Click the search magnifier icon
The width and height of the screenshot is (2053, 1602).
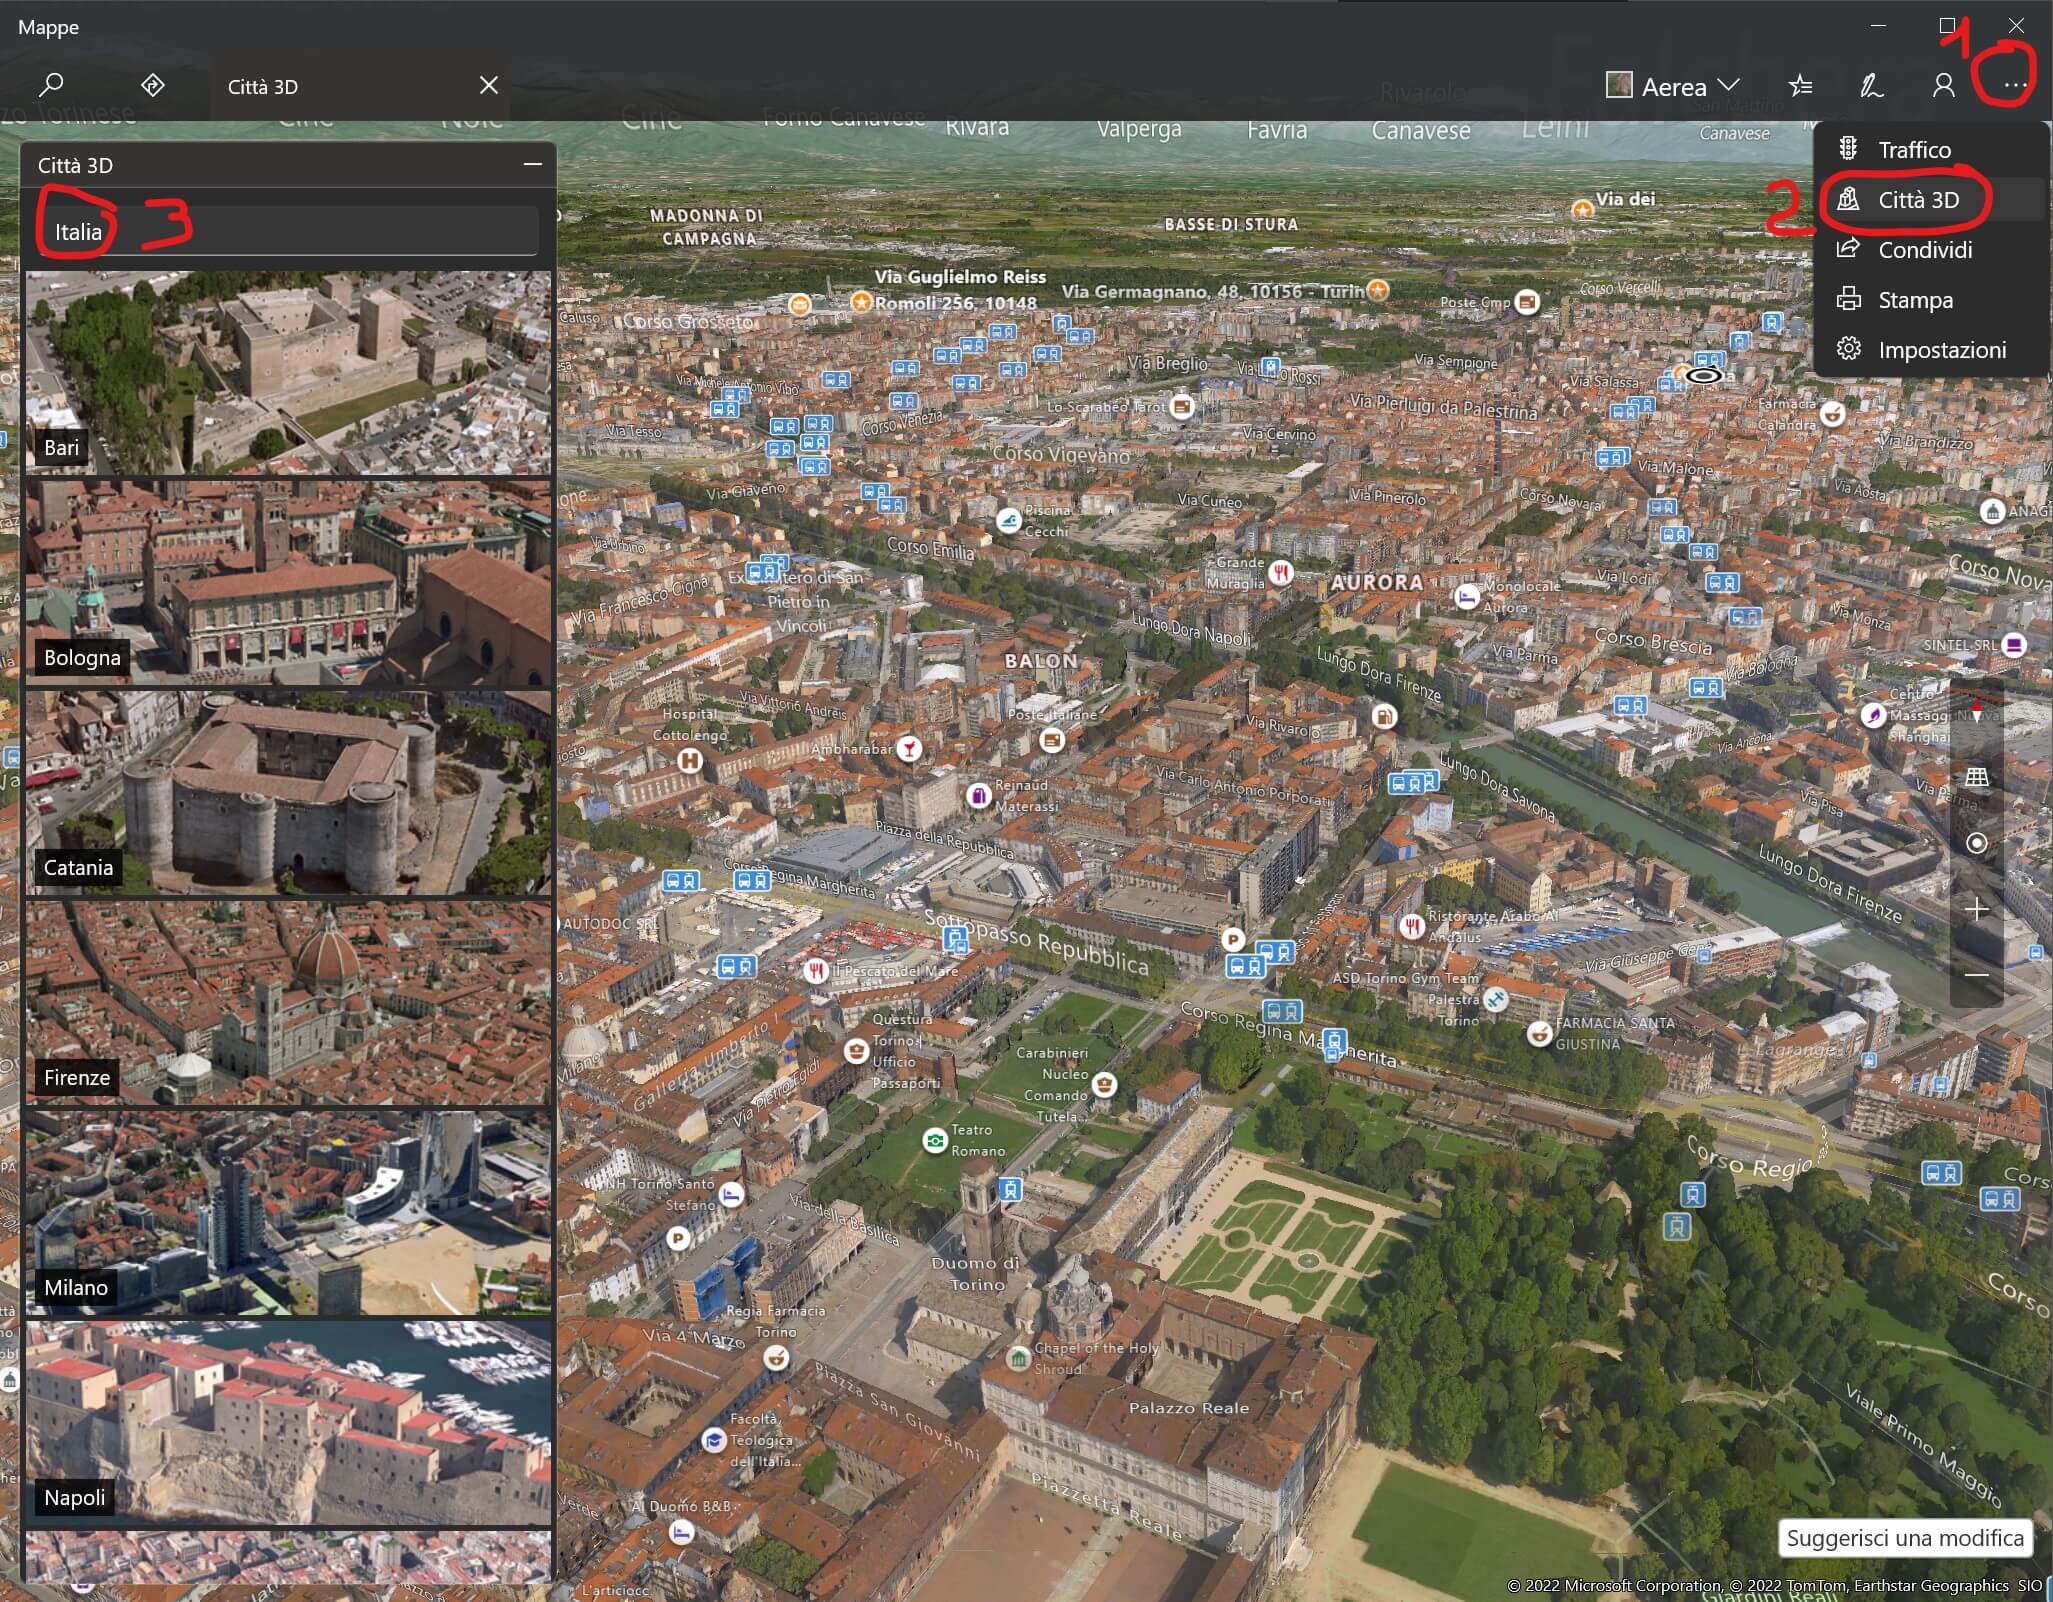(51, 86)
